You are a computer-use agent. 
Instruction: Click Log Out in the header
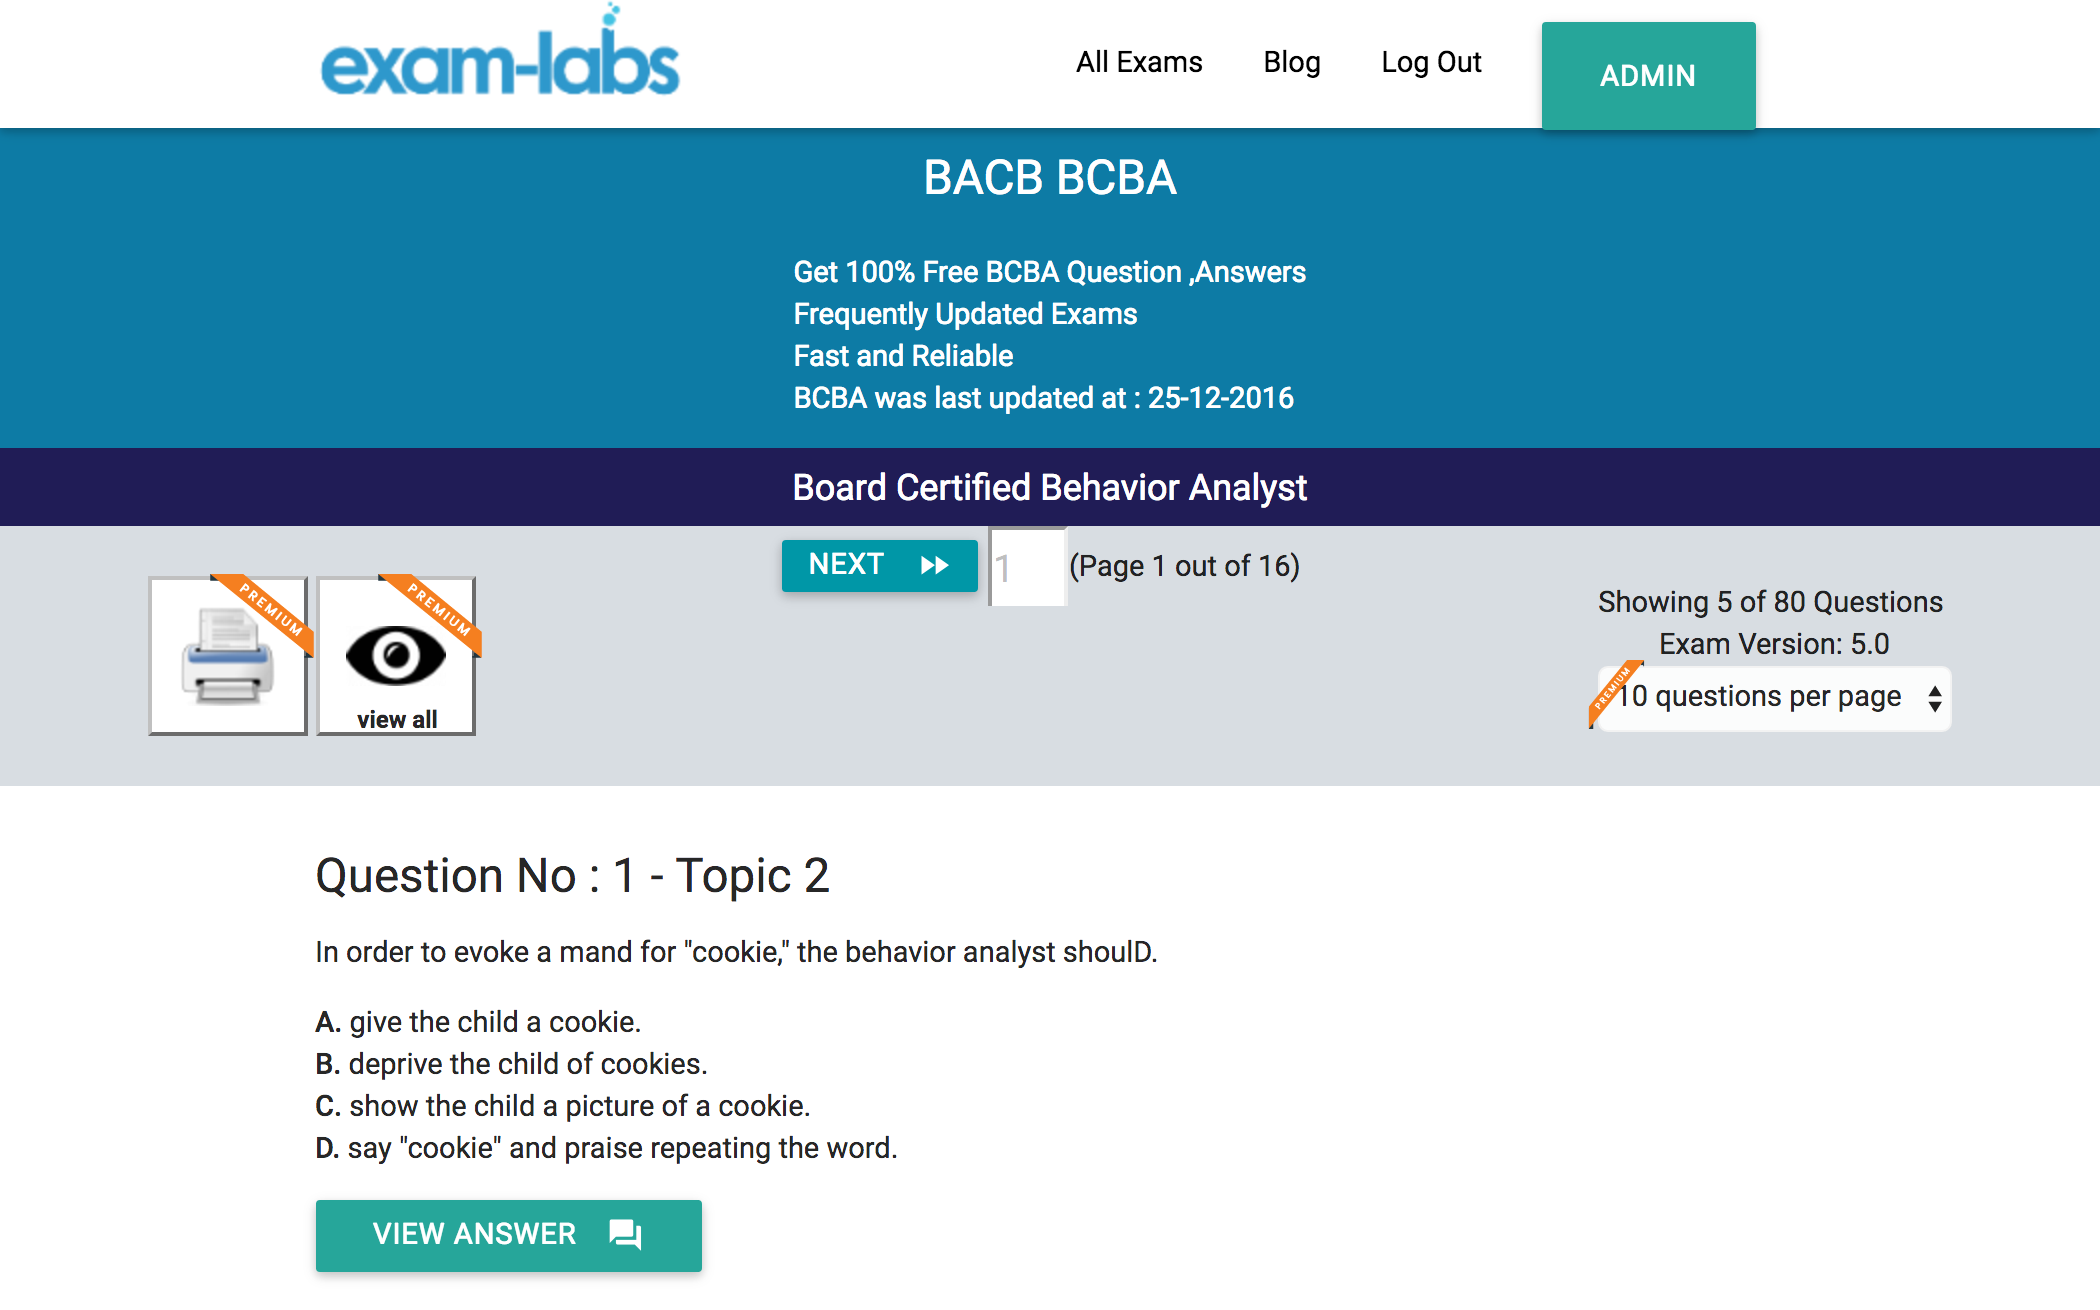pos(1430,62)
